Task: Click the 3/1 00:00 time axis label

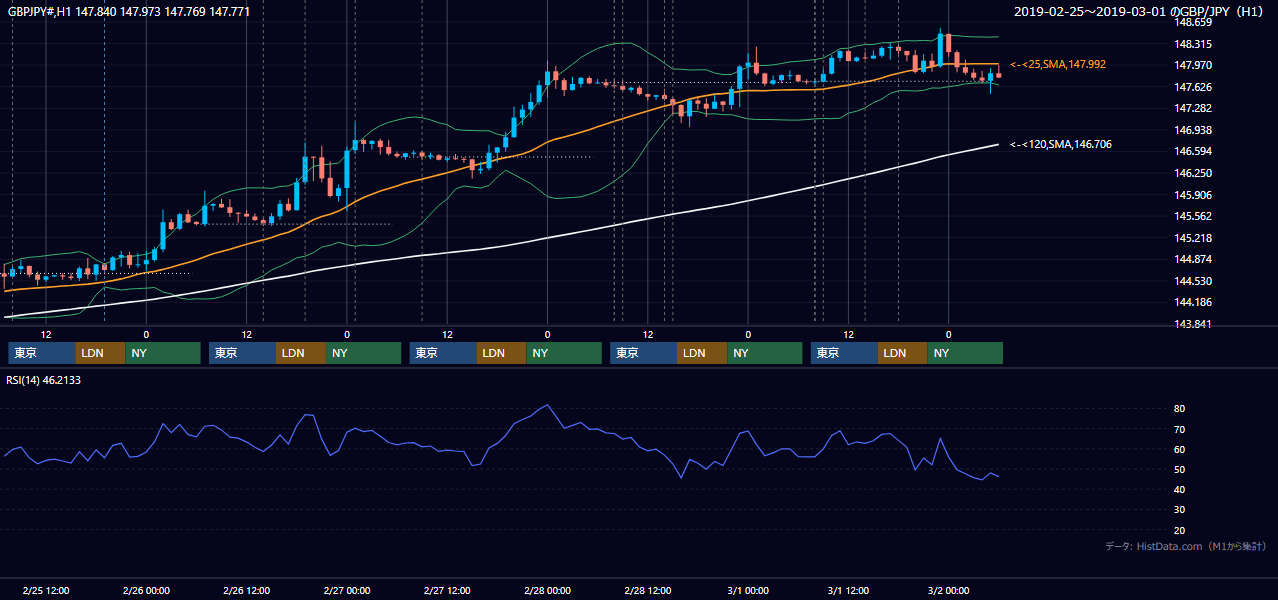Action: pyautogui.click(x=748, y=590)
